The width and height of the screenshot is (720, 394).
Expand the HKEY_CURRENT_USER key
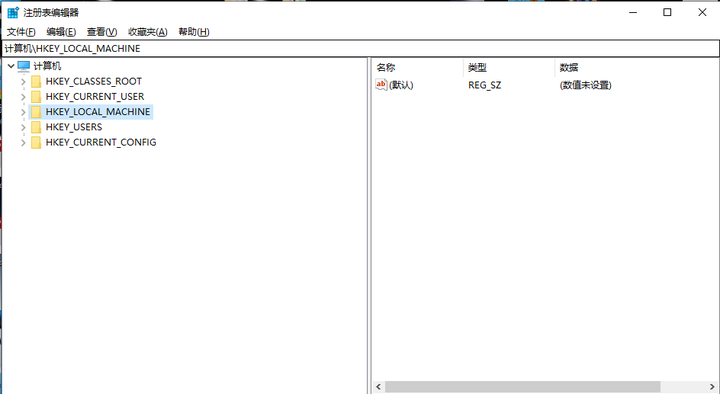[23, 97]
